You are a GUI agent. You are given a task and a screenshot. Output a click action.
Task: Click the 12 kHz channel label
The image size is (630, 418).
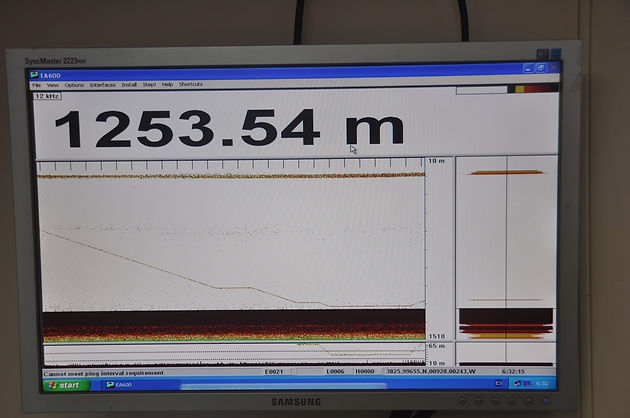(x=47, y=96)
